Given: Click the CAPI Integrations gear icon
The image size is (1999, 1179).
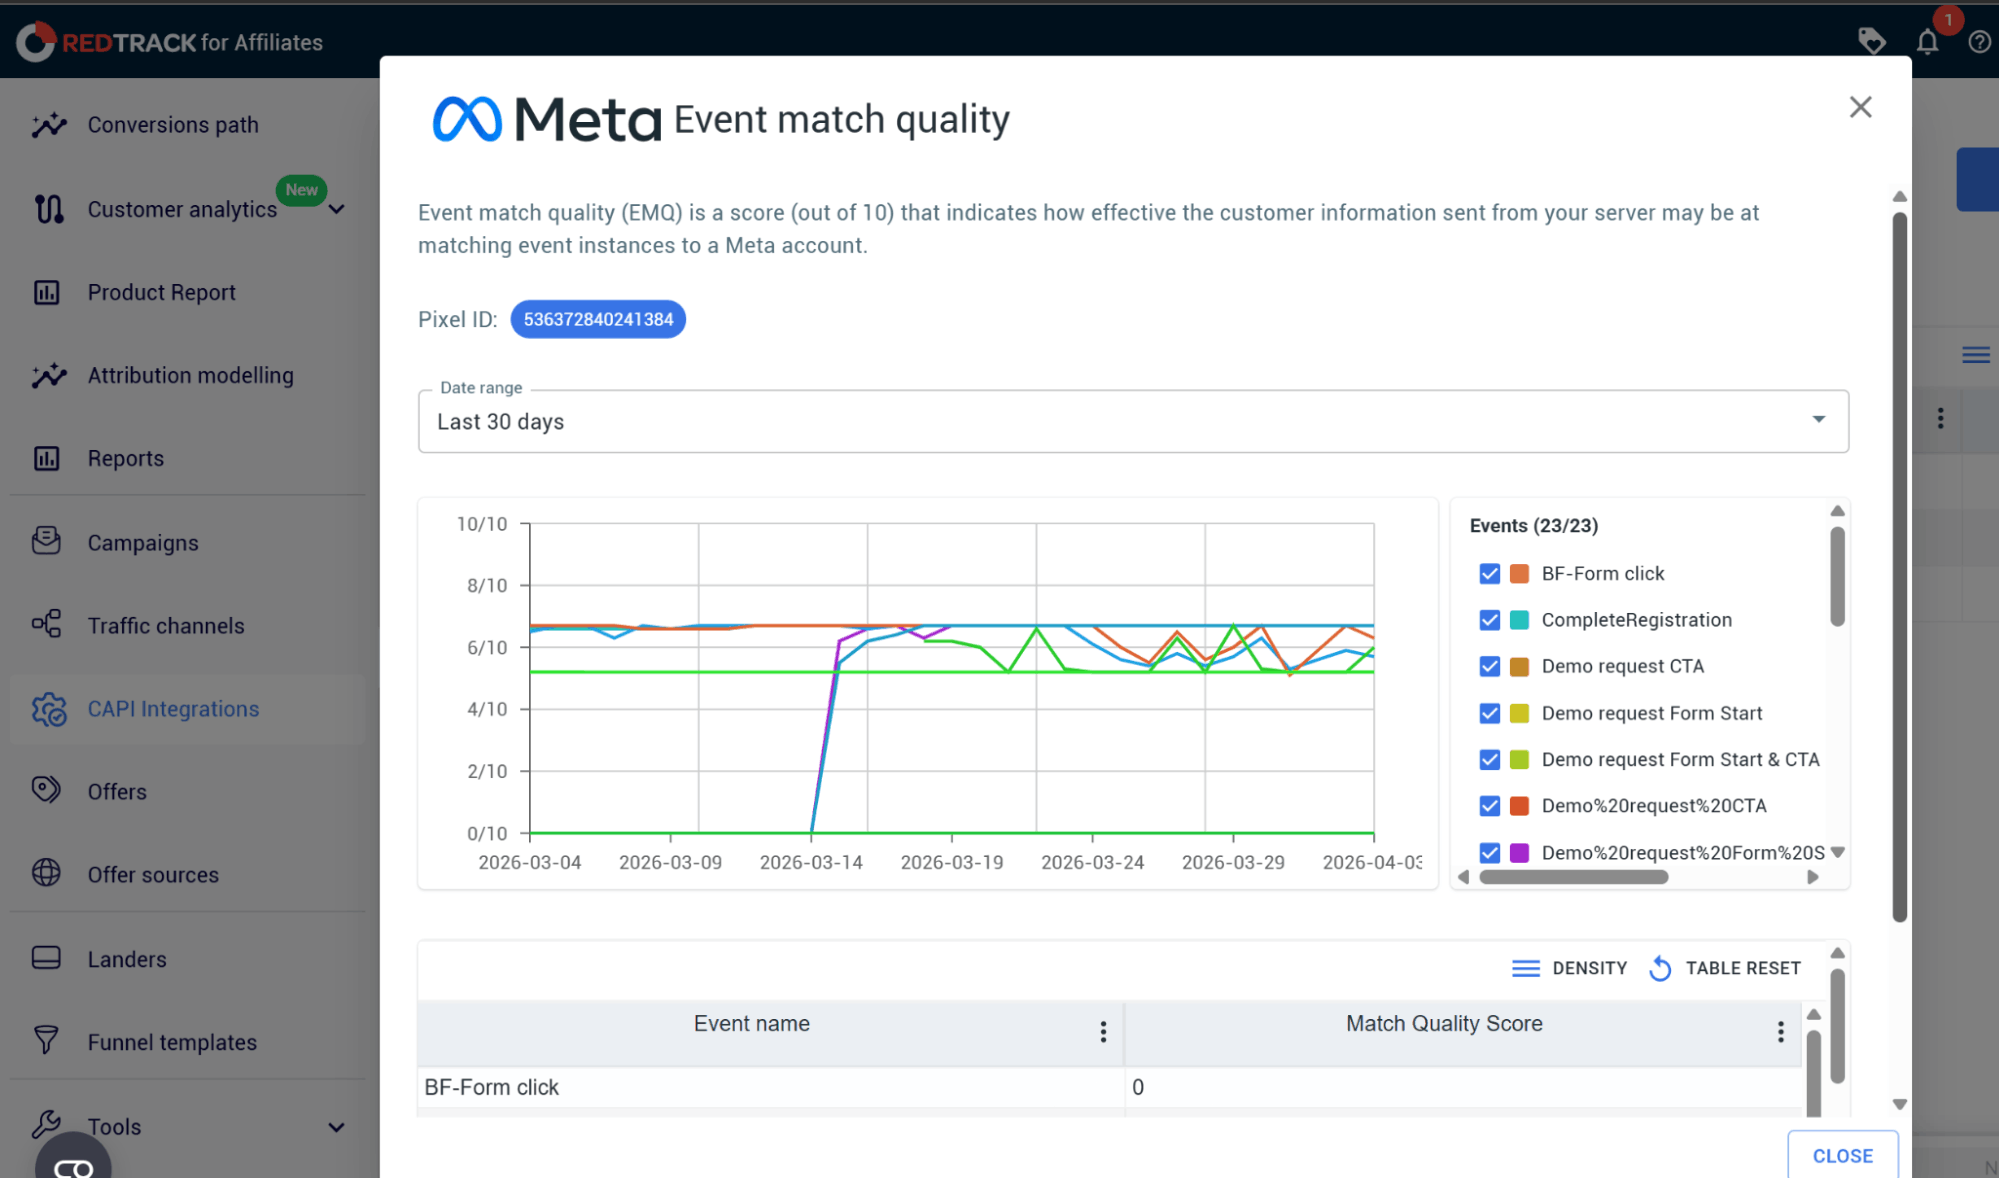Looking at the screenshot, I should 48,709.
